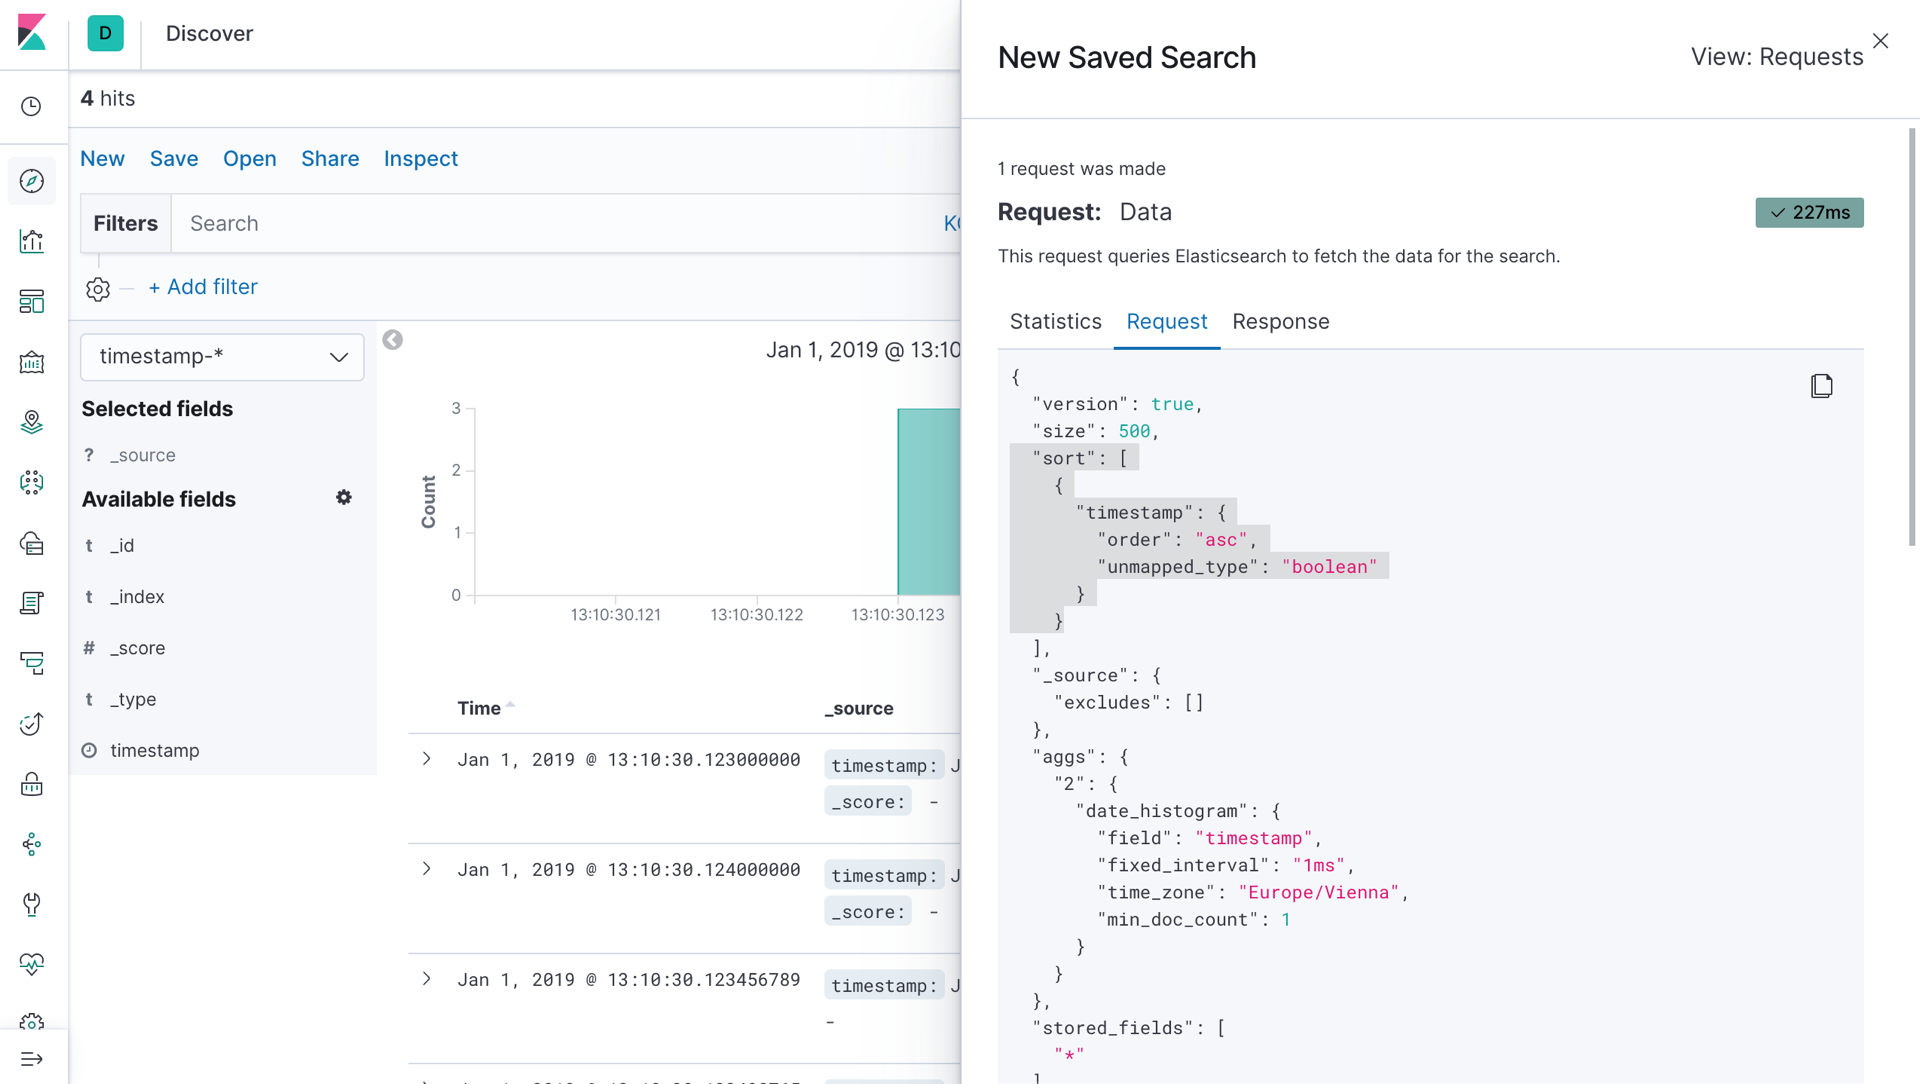The height and width of the screenshot is (1084, 1920).
Task: Open the Logs icon in sidebar
Action: (x=32, y=603)
